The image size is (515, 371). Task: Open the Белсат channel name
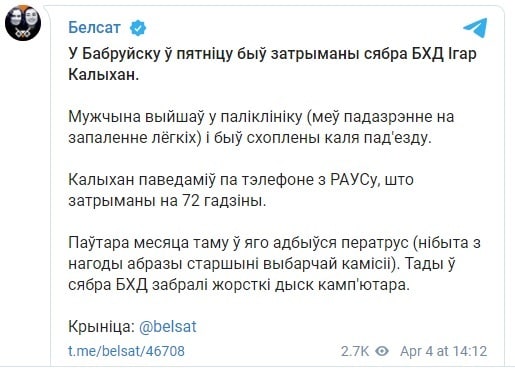(x=94, y=27)
